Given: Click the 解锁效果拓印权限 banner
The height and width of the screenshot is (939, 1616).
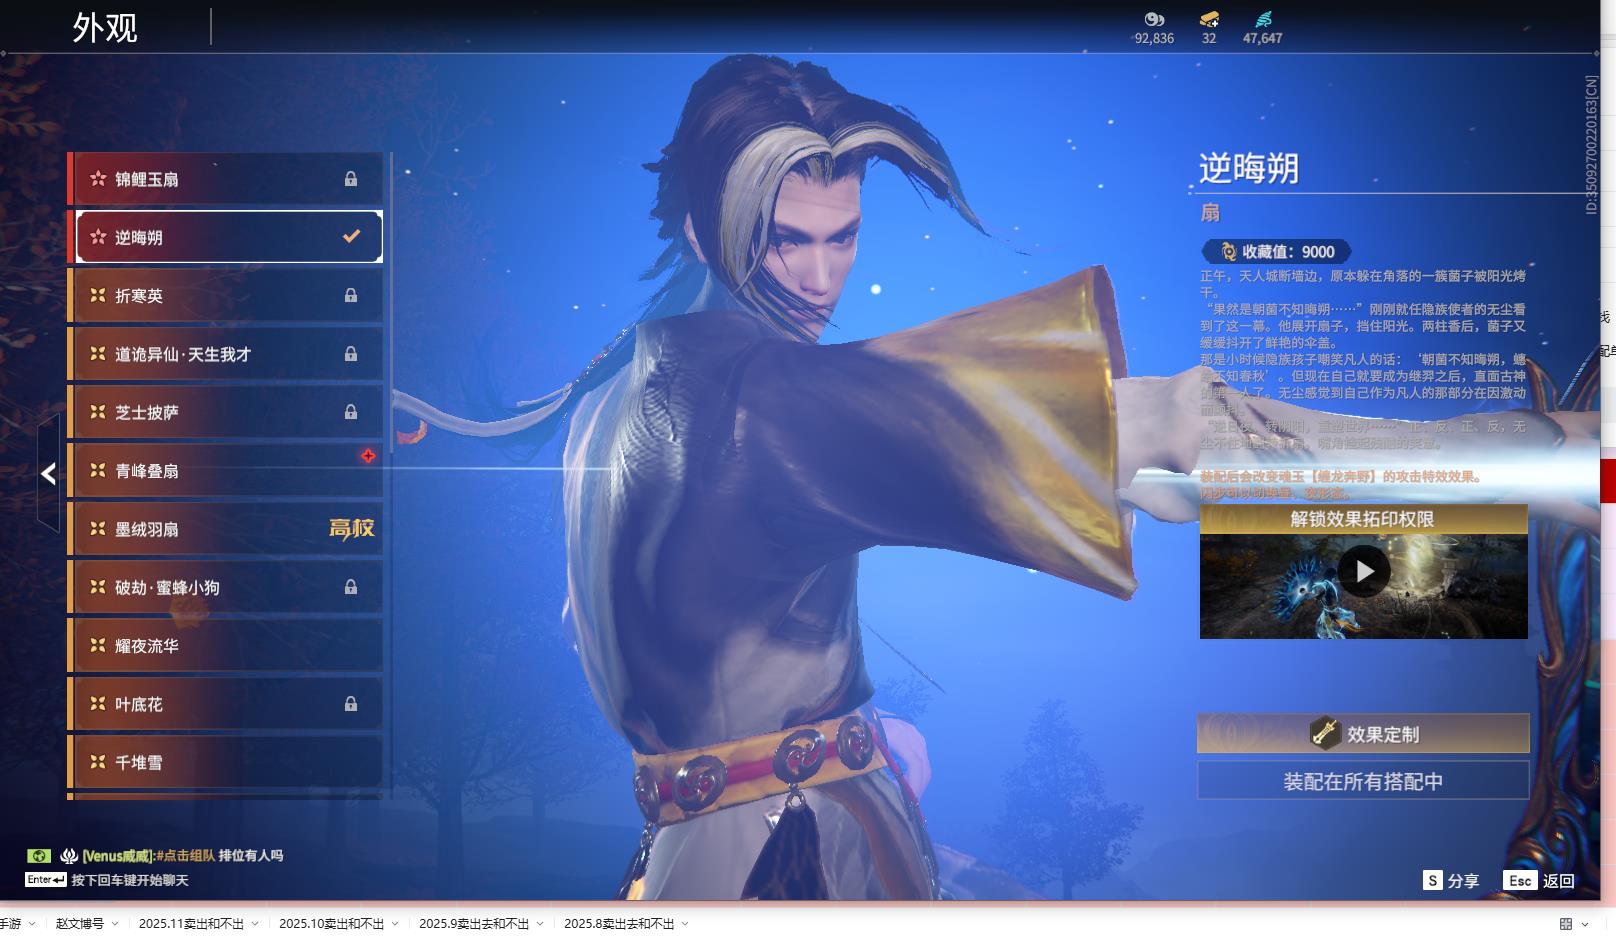Looking at the screenshot, I should pyautogui.click(x=1363, y=519).
